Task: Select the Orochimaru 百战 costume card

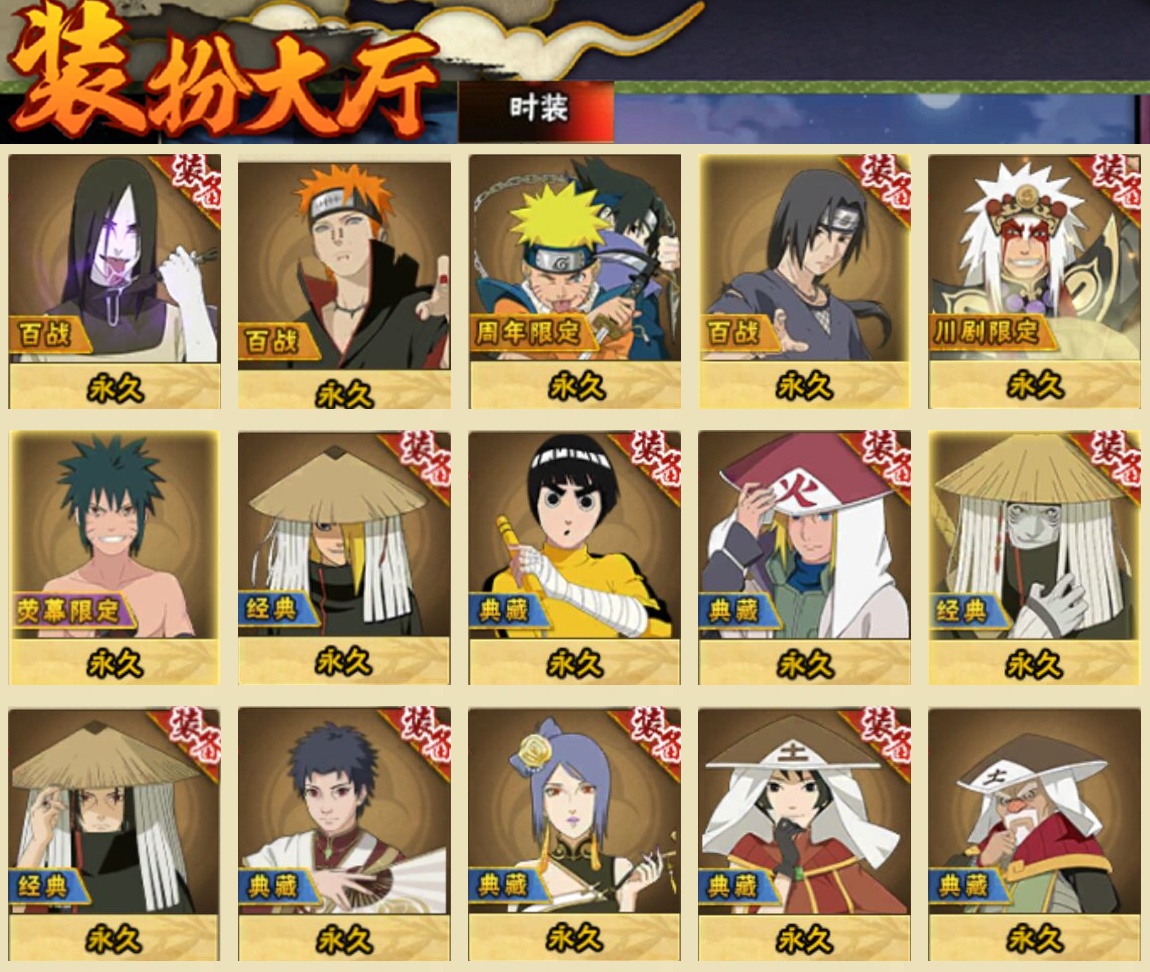Action: [x=114, y=281]
